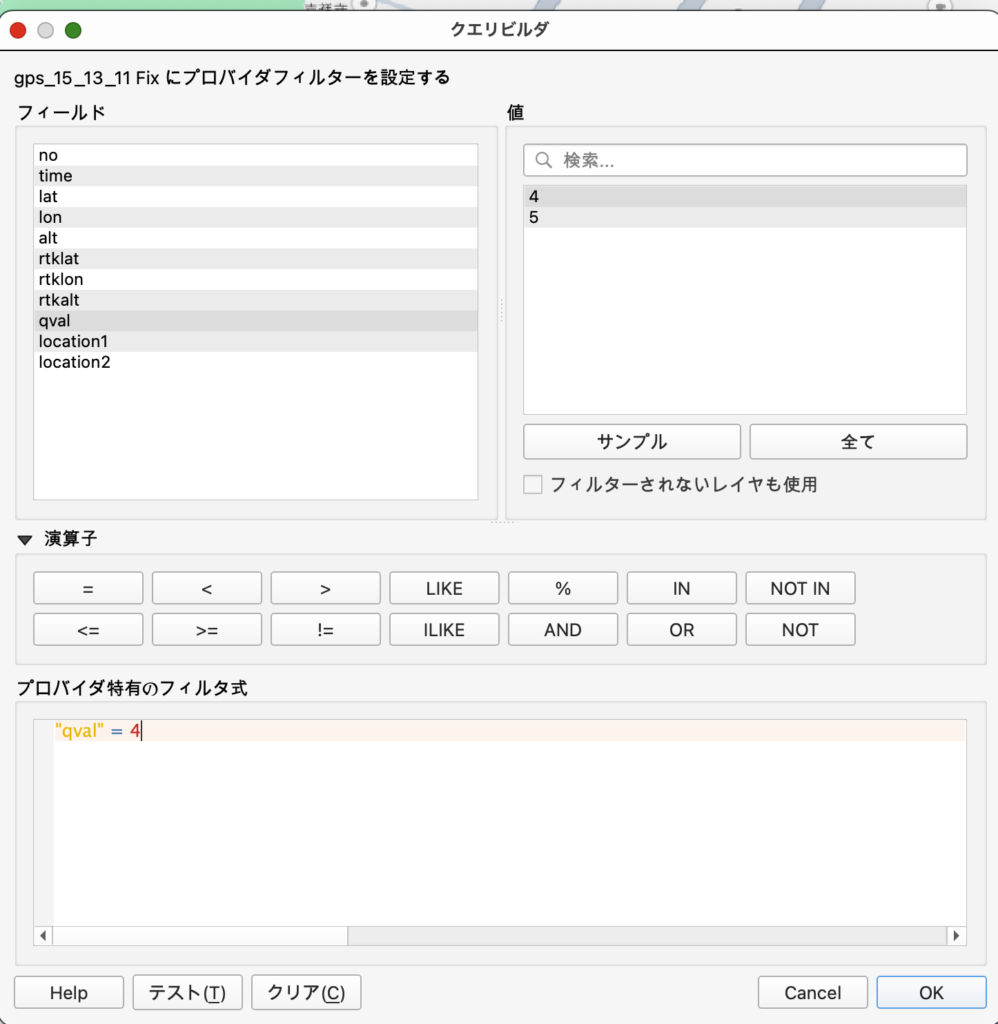Open Help for the query builder
The height and width of the screenshot is (1024, 998).
click(x=69, y=993)
